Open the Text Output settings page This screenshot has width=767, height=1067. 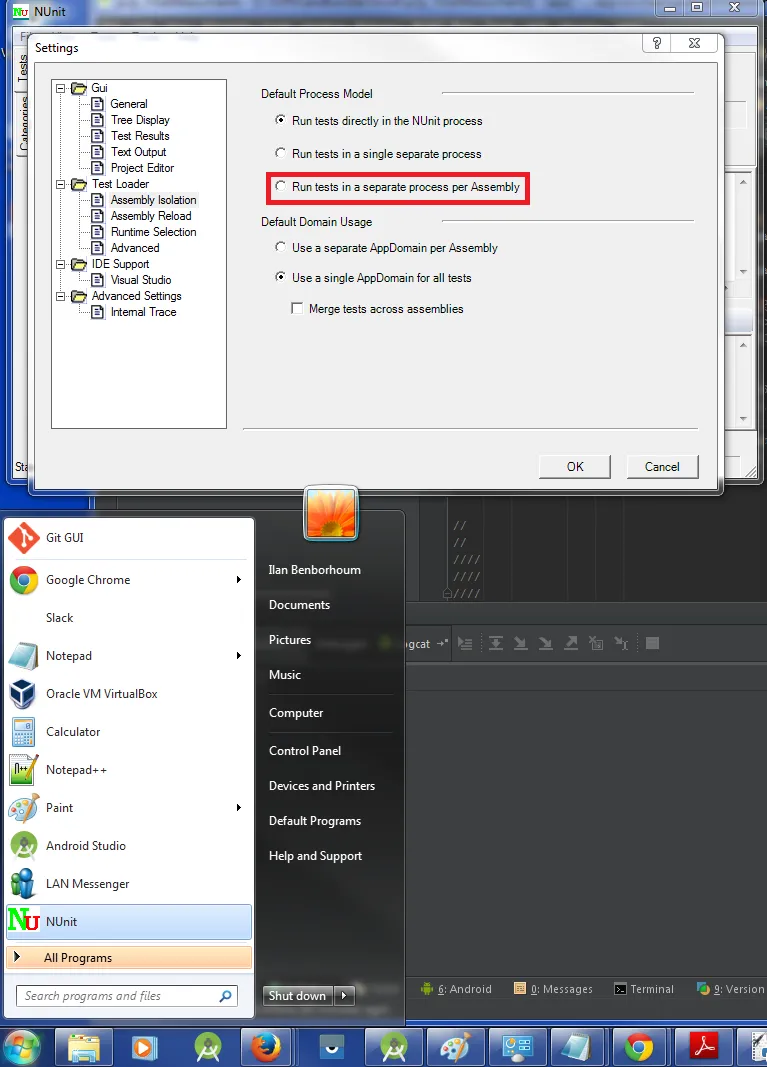138,152
